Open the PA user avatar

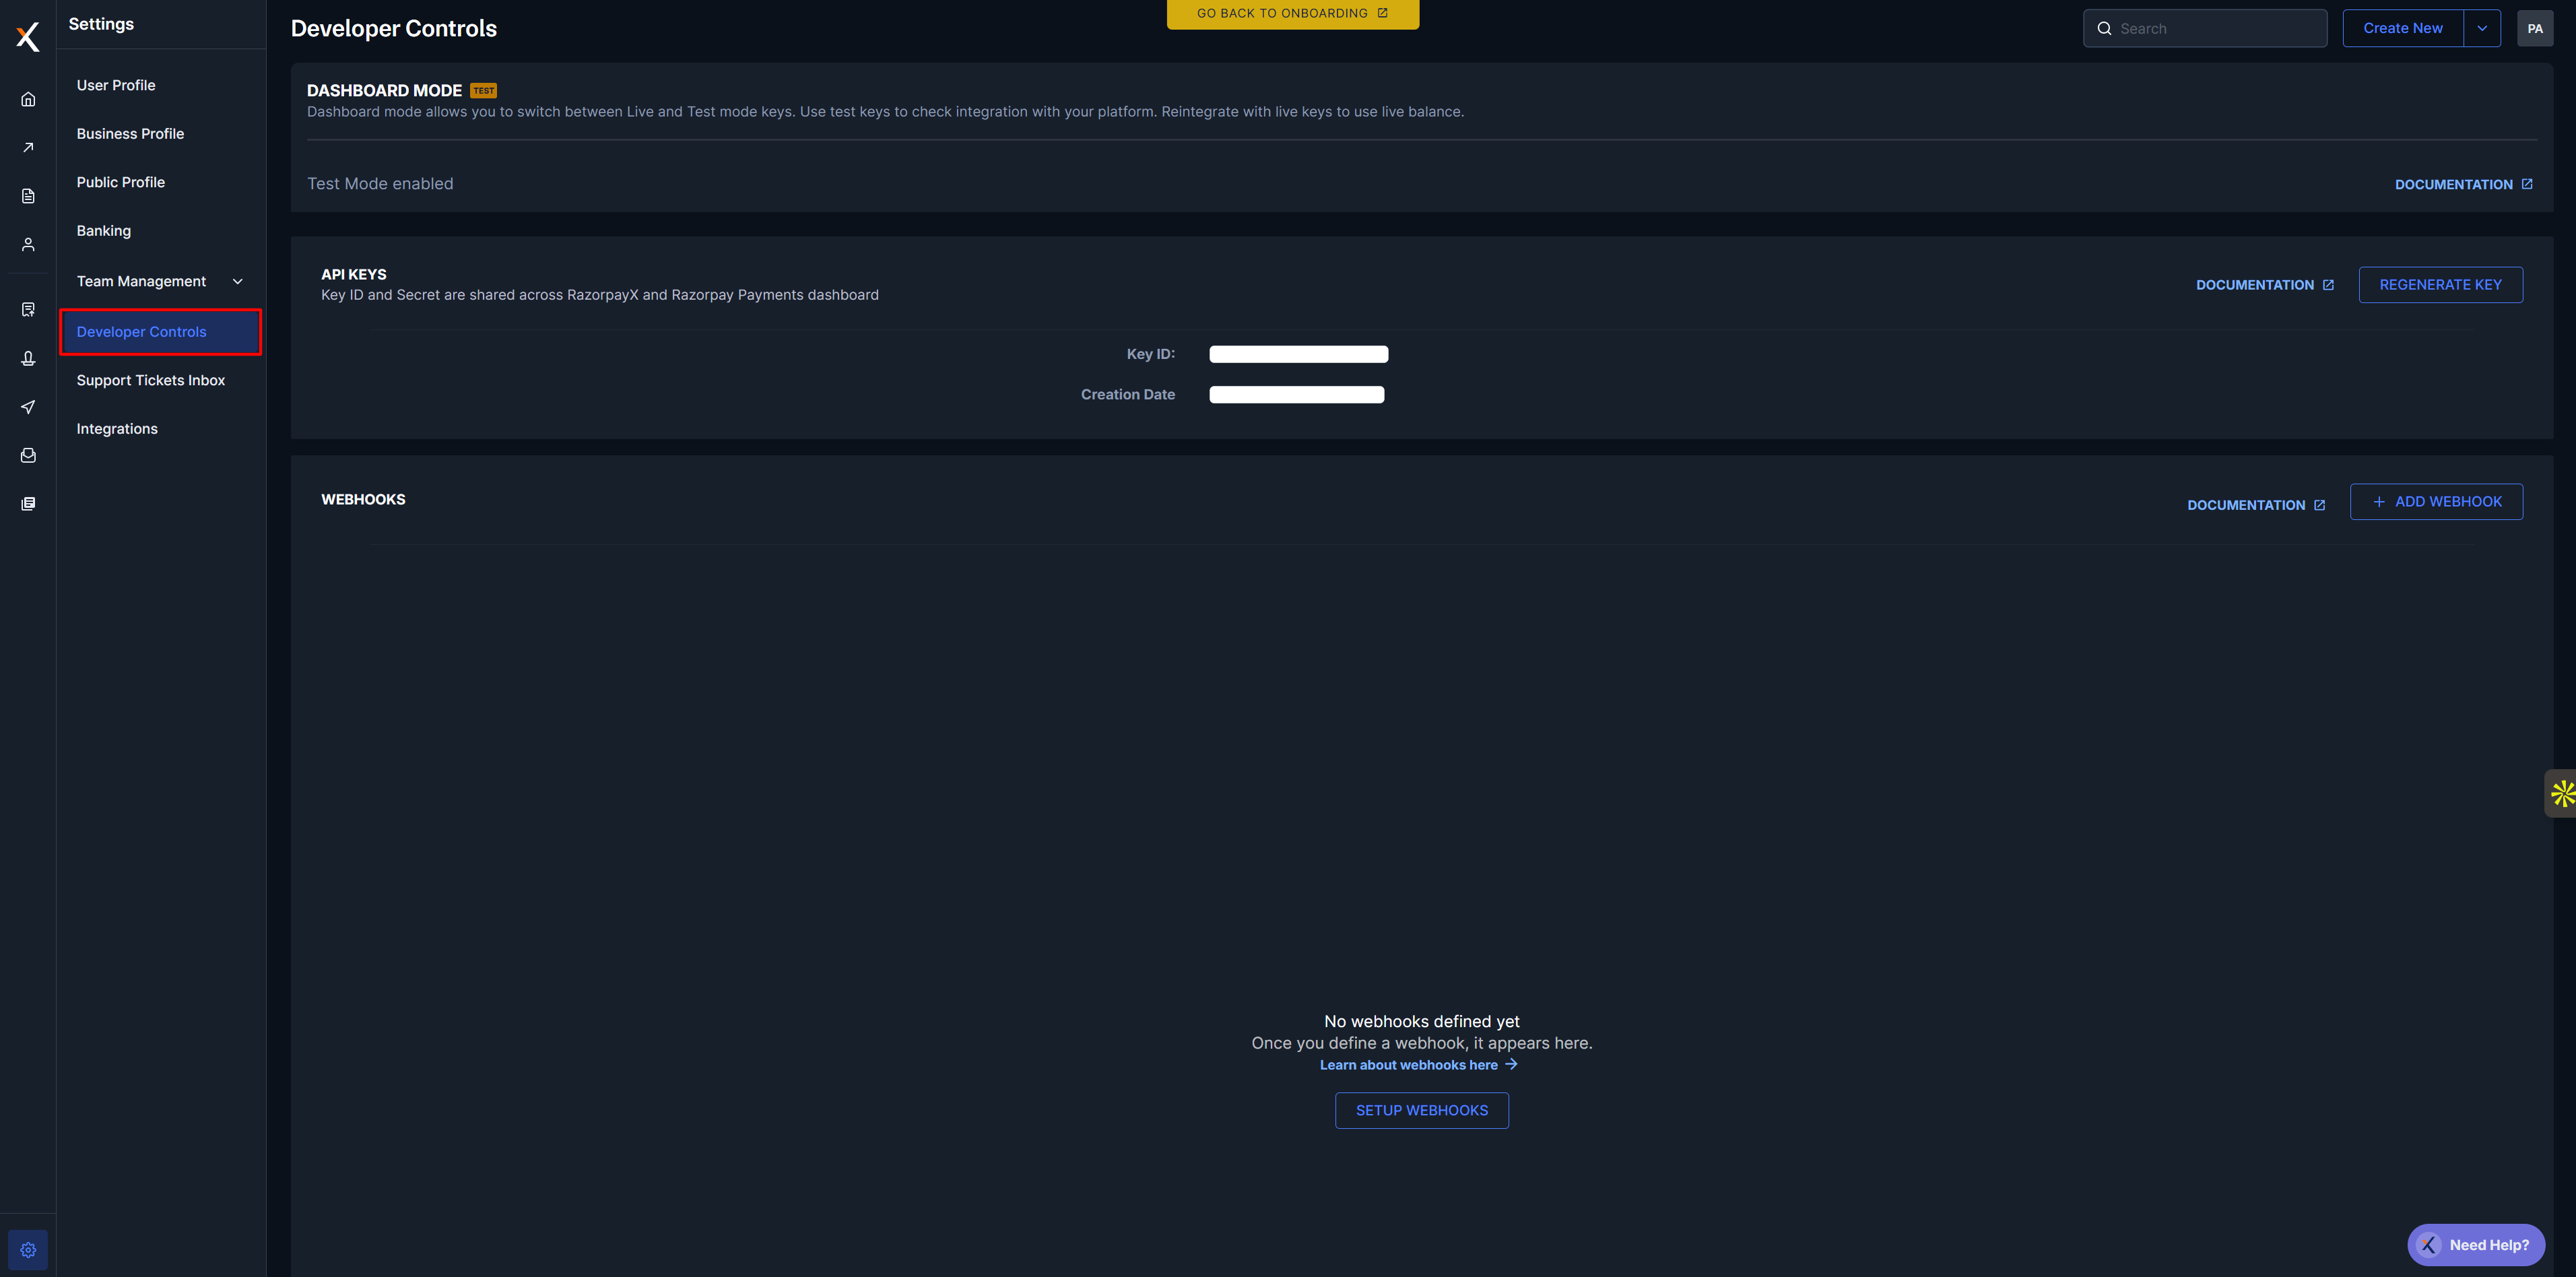(x=2534, y=29)
